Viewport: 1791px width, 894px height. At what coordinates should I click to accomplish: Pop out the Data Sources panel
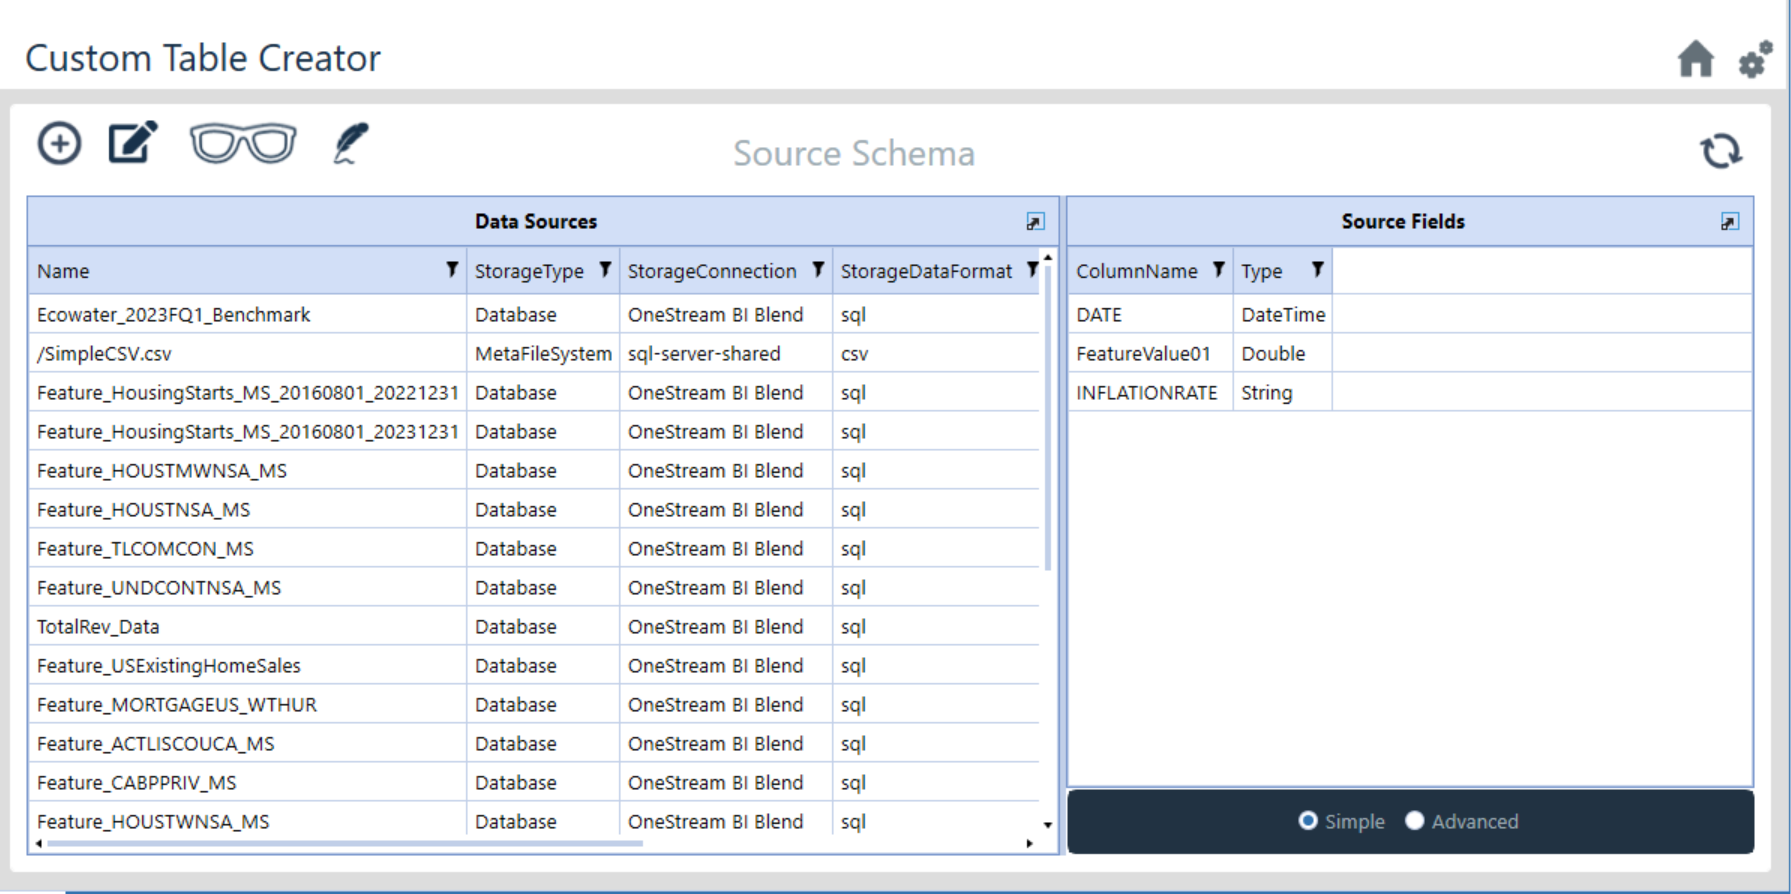tap(1035, 222)
